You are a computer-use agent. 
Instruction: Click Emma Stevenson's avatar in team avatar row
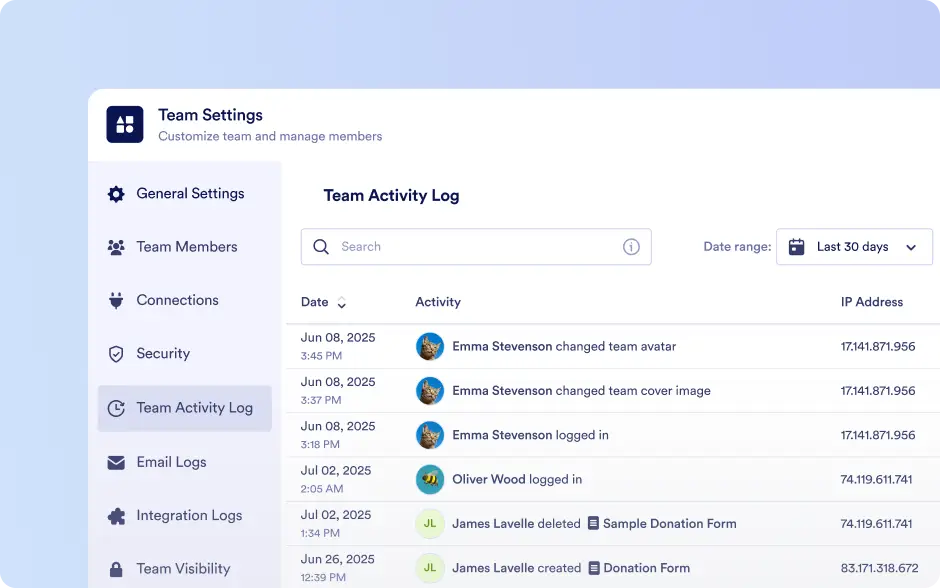click(430, 346)
